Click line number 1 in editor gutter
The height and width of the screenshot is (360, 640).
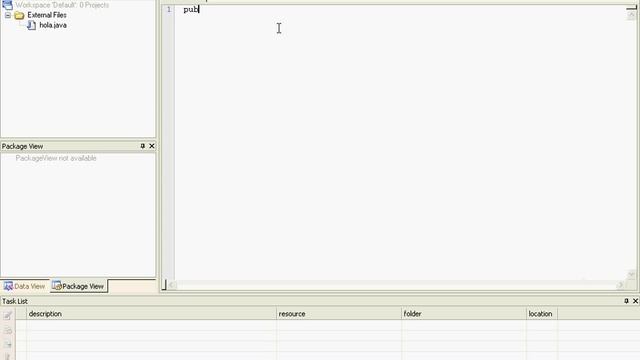click(x=169, y=9)
